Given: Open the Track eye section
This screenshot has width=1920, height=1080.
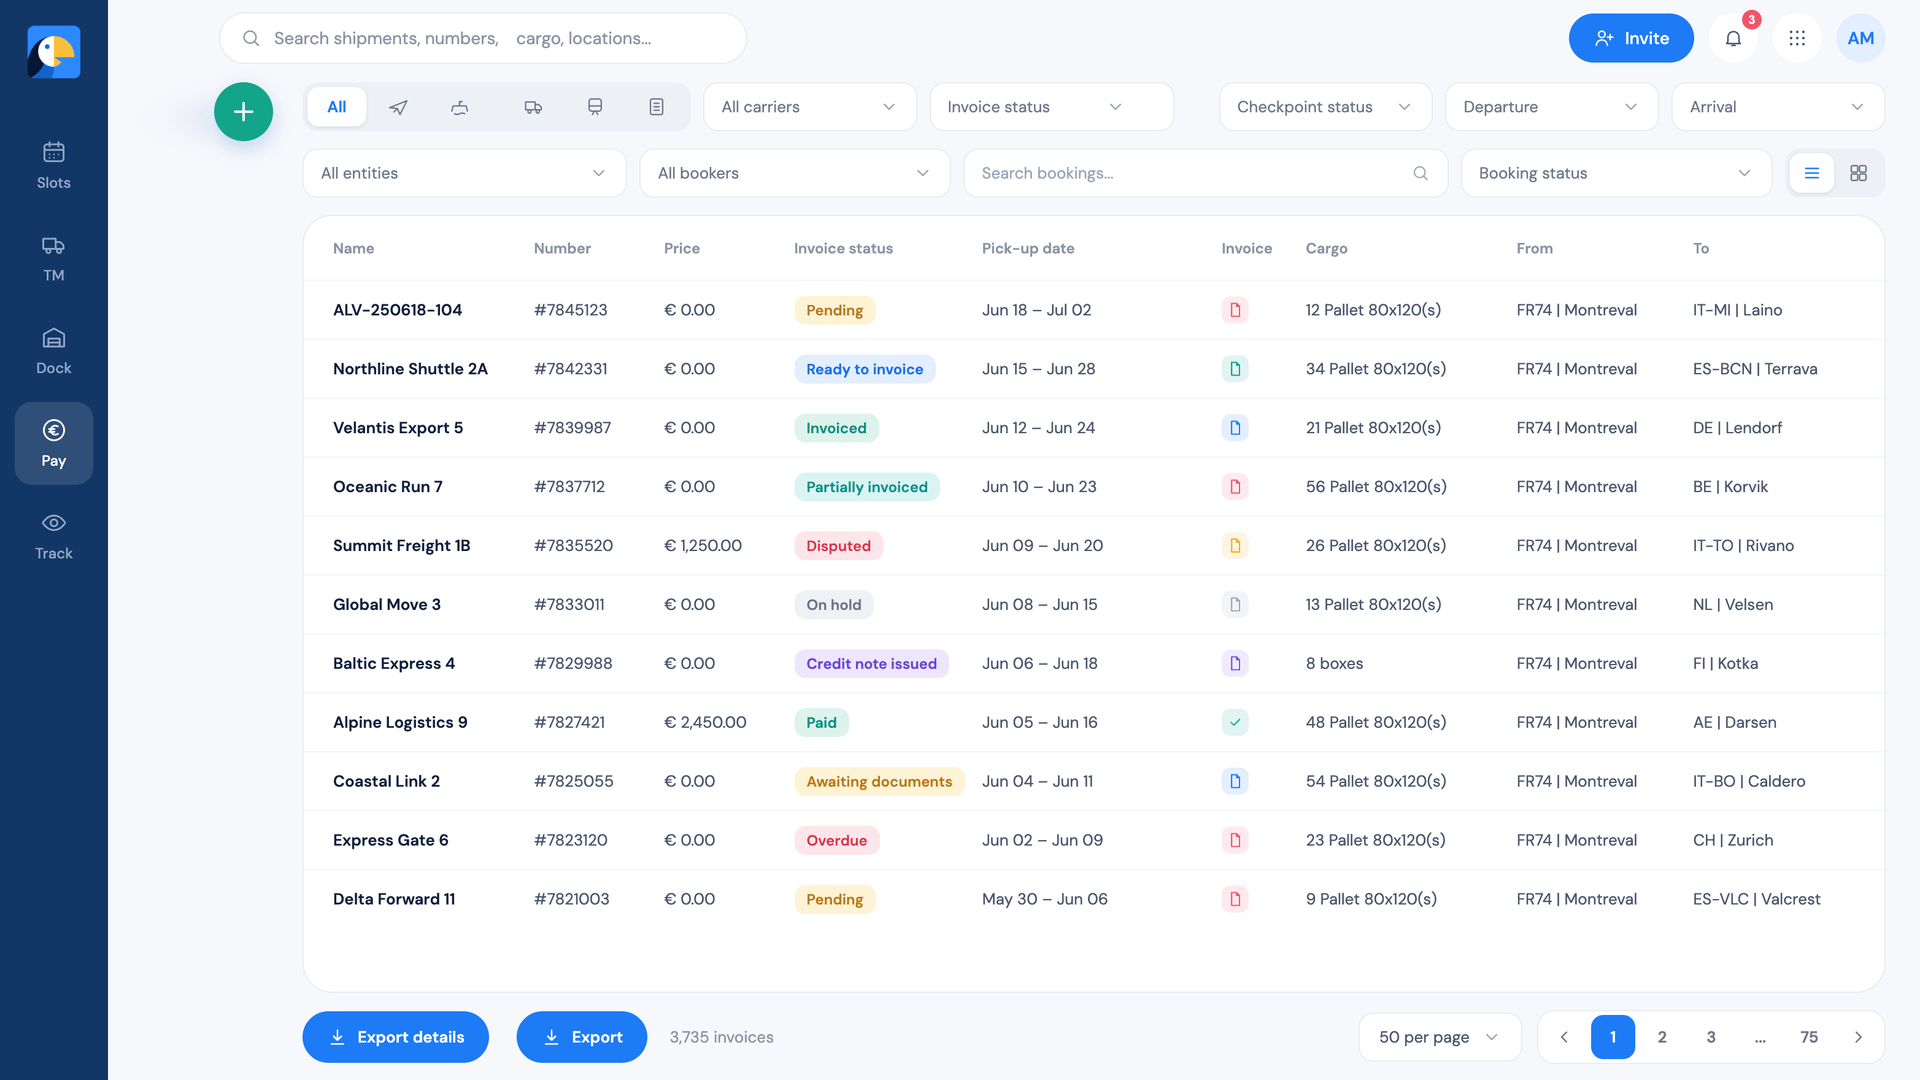Looking at the screenshot, I should [x=54, y=536].
